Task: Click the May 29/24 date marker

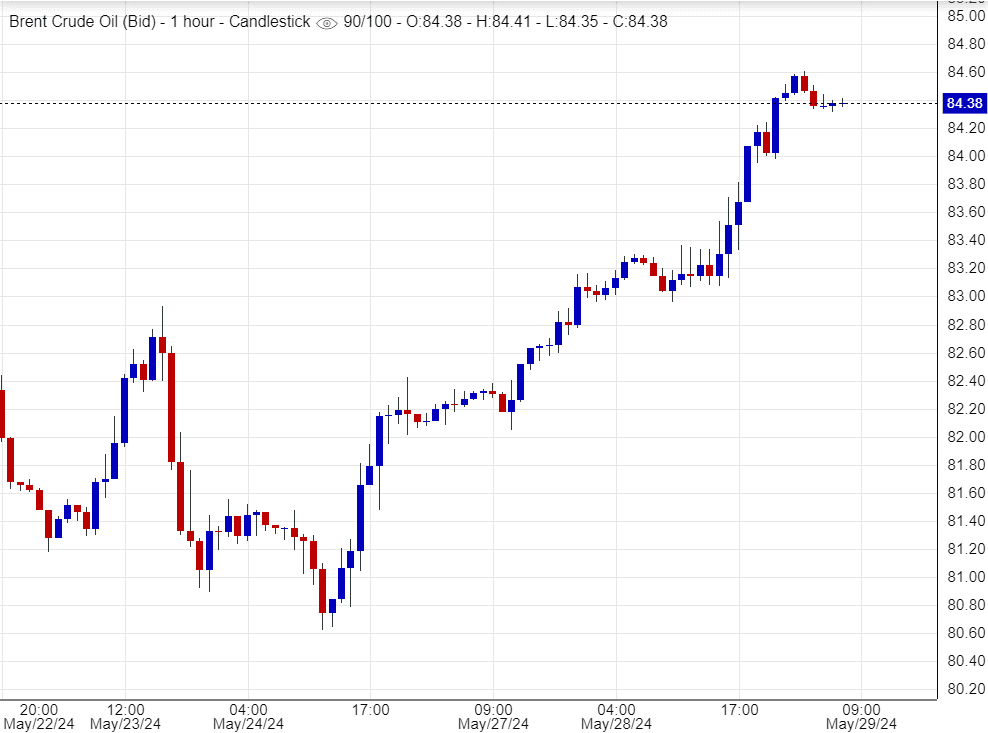Action: (860, 723)
